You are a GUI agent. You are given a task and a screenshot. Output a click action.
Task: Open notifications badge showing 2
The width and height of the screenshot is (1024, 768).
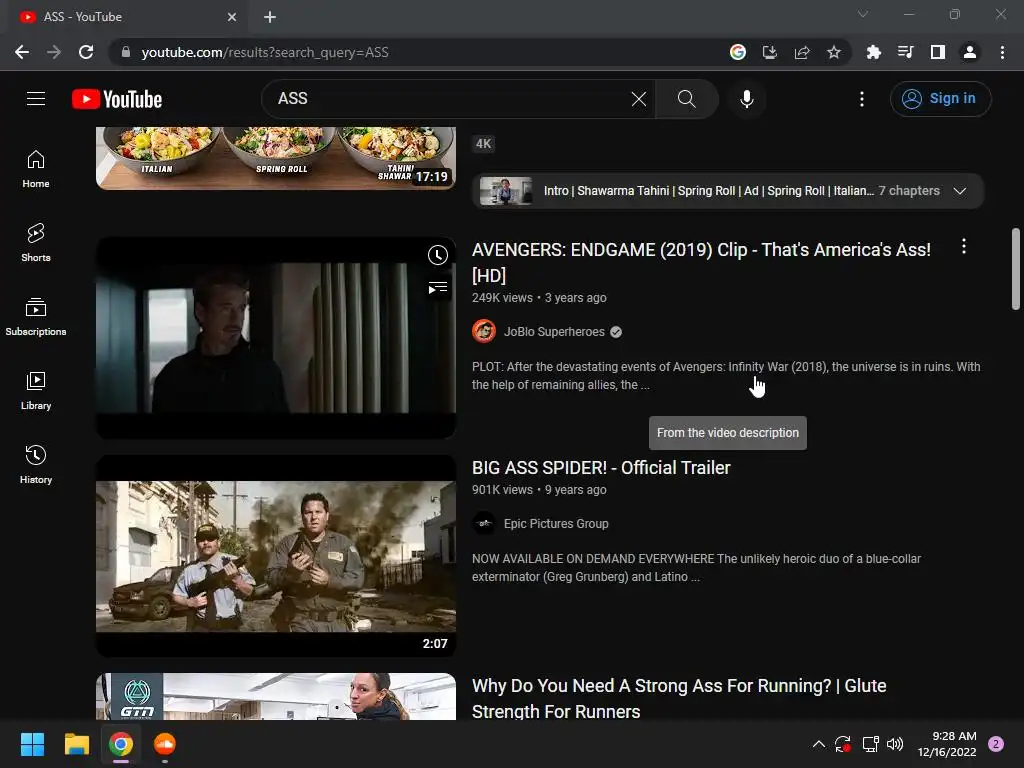point(996,744)
